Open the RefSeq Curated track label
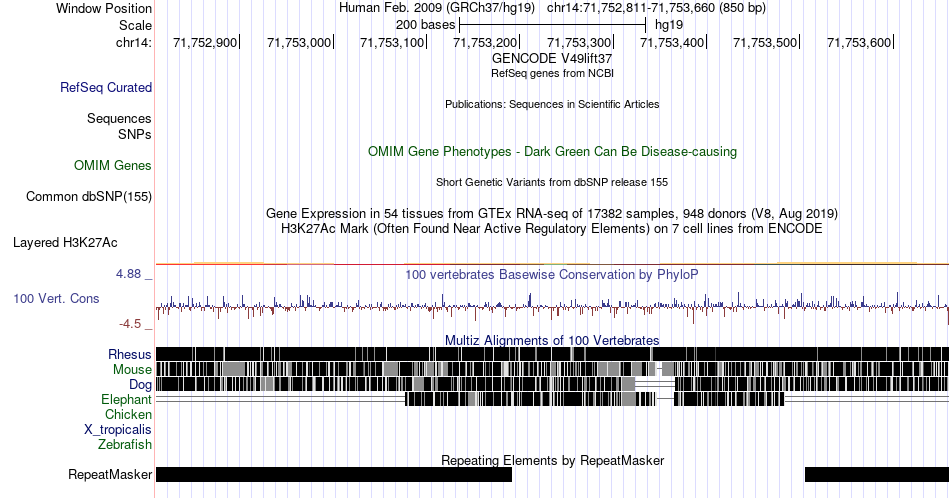Image resolution: width=950 pixels, height=498 pixels. [x=106, y=87]
